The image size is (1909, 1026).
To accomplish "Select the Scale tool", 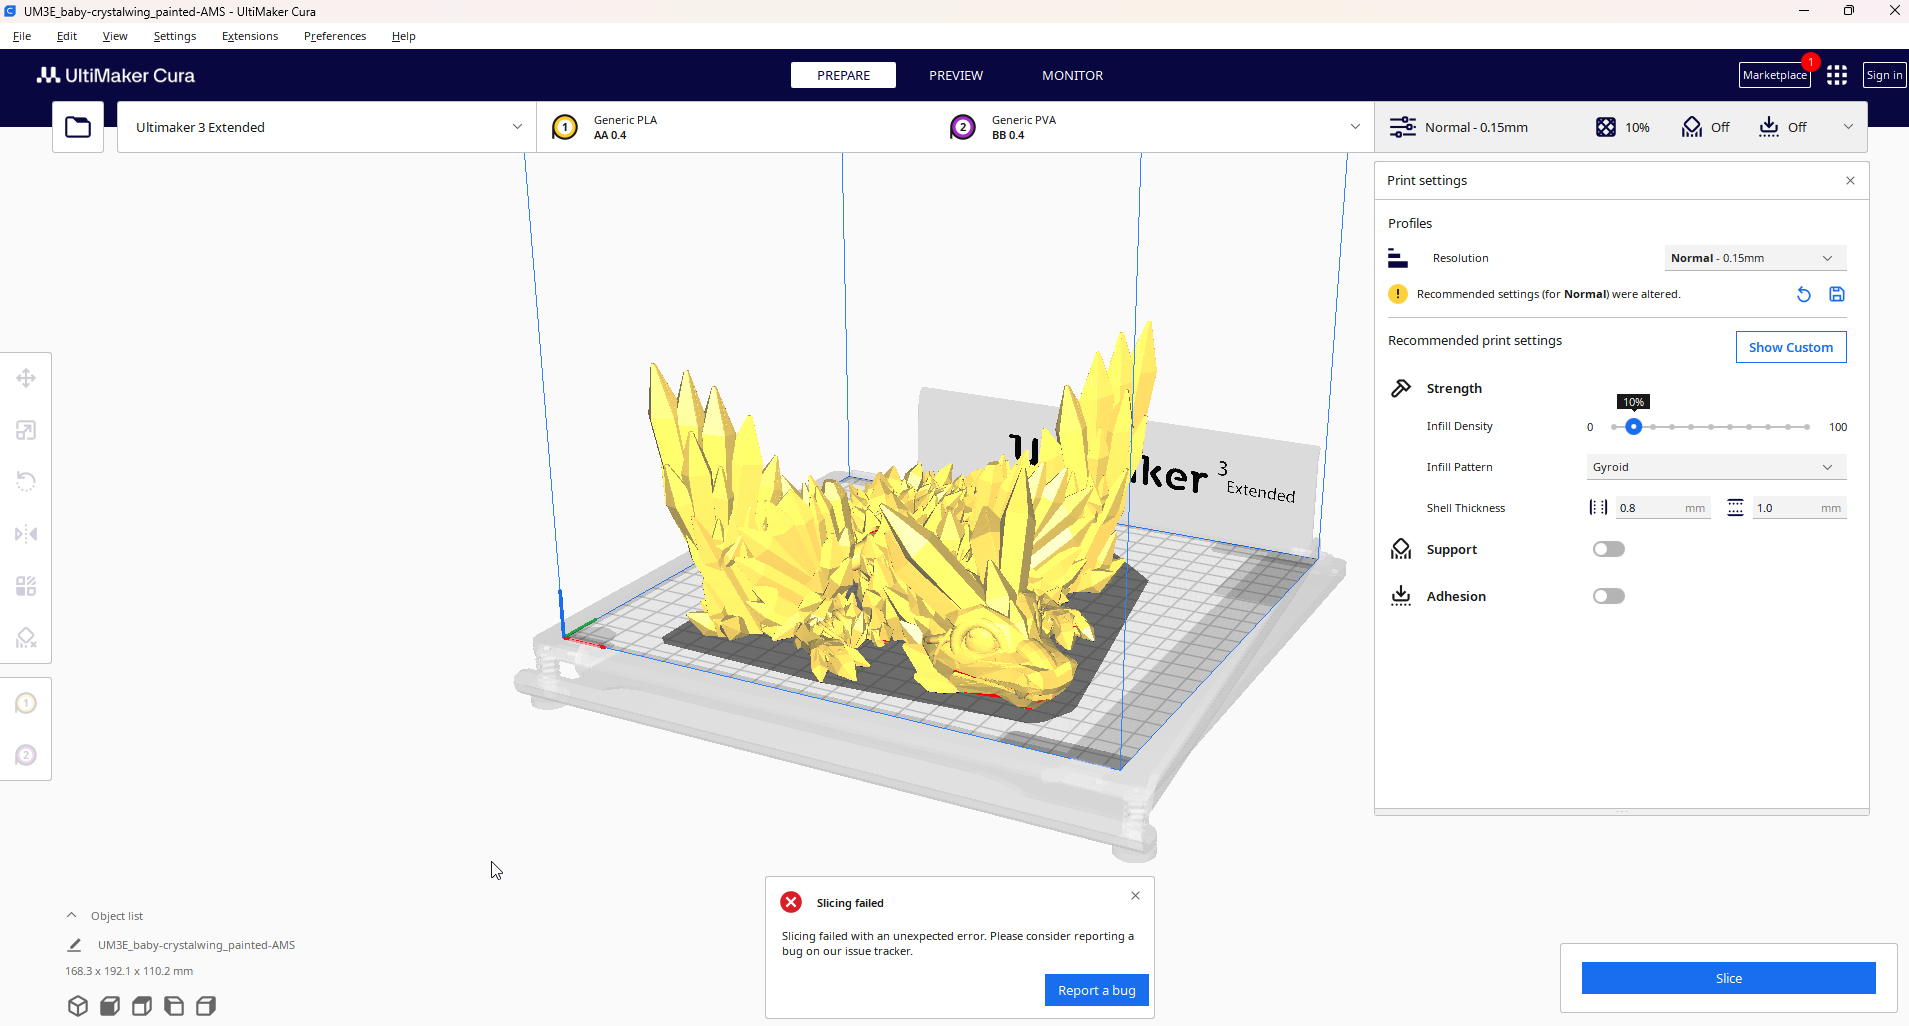I will point(26,430).
